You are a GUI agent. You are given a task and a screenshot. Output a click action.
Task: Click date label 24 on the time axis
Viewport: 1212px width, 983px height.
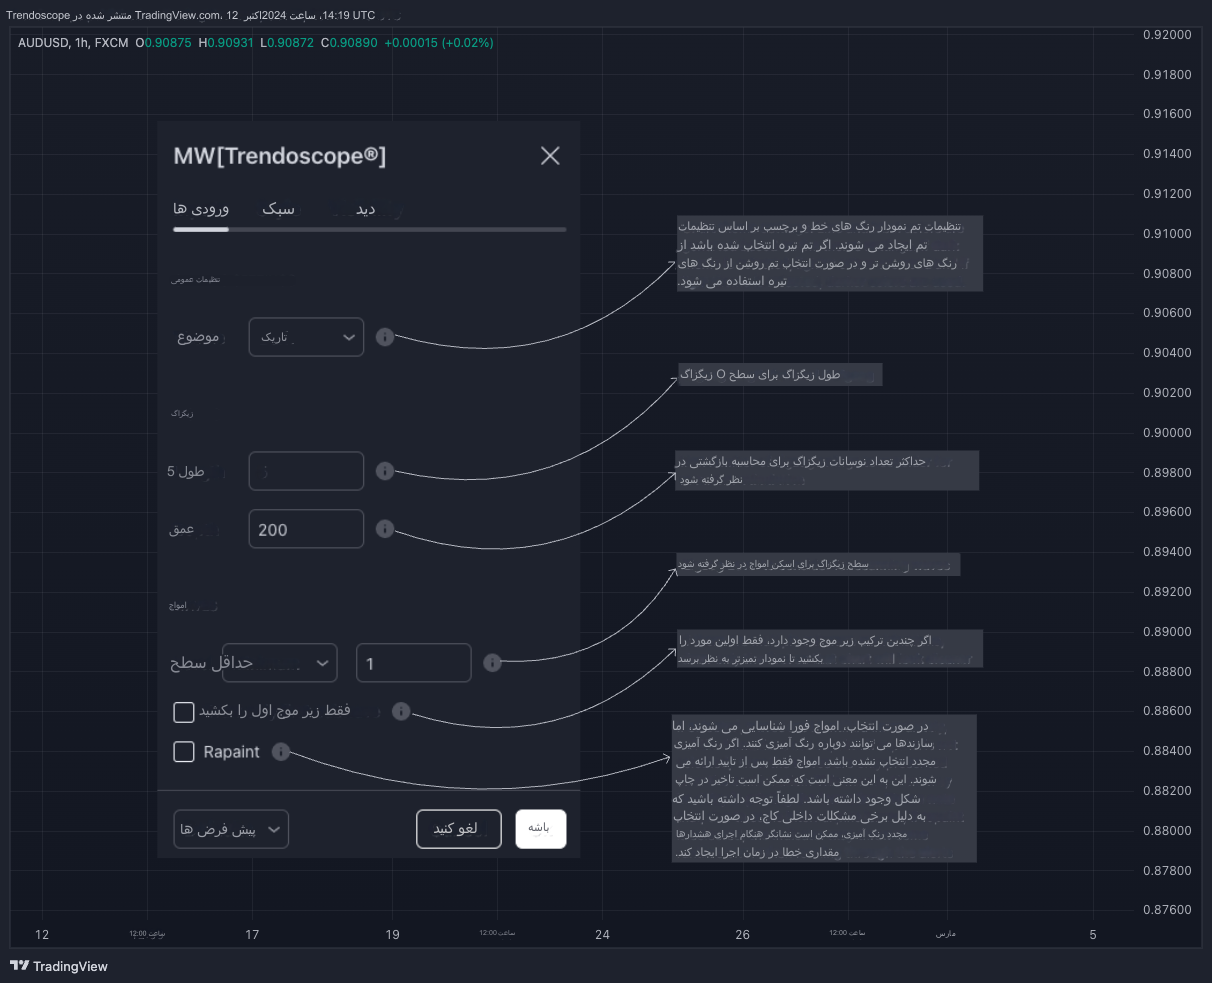click(602, 934)
